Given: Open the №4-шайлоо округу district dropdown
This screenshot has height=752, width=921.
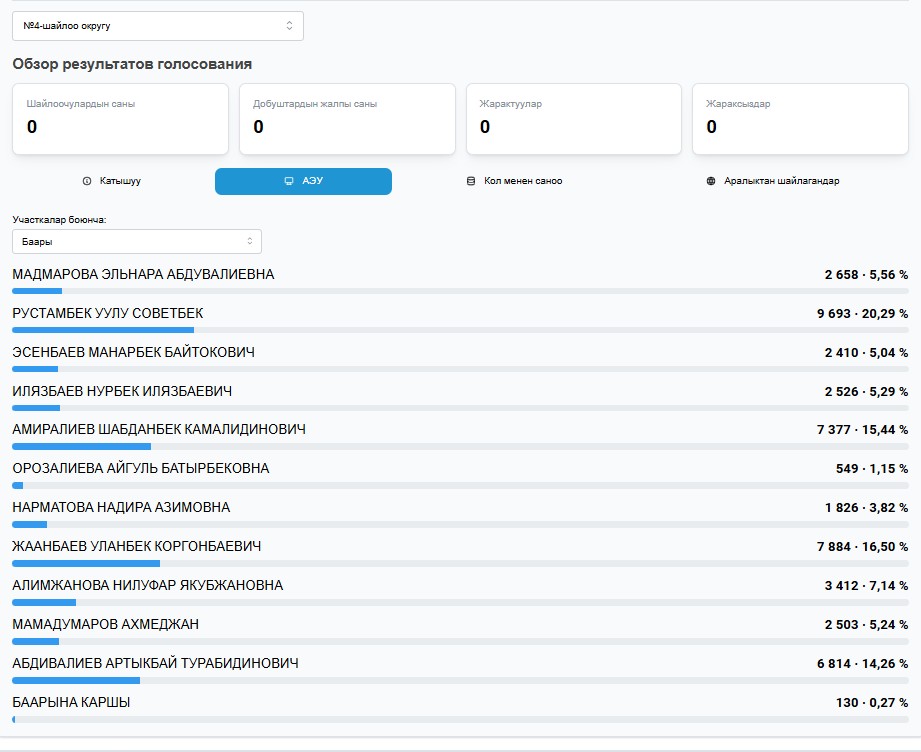Looking at the screenshot, I should point(158,26).
